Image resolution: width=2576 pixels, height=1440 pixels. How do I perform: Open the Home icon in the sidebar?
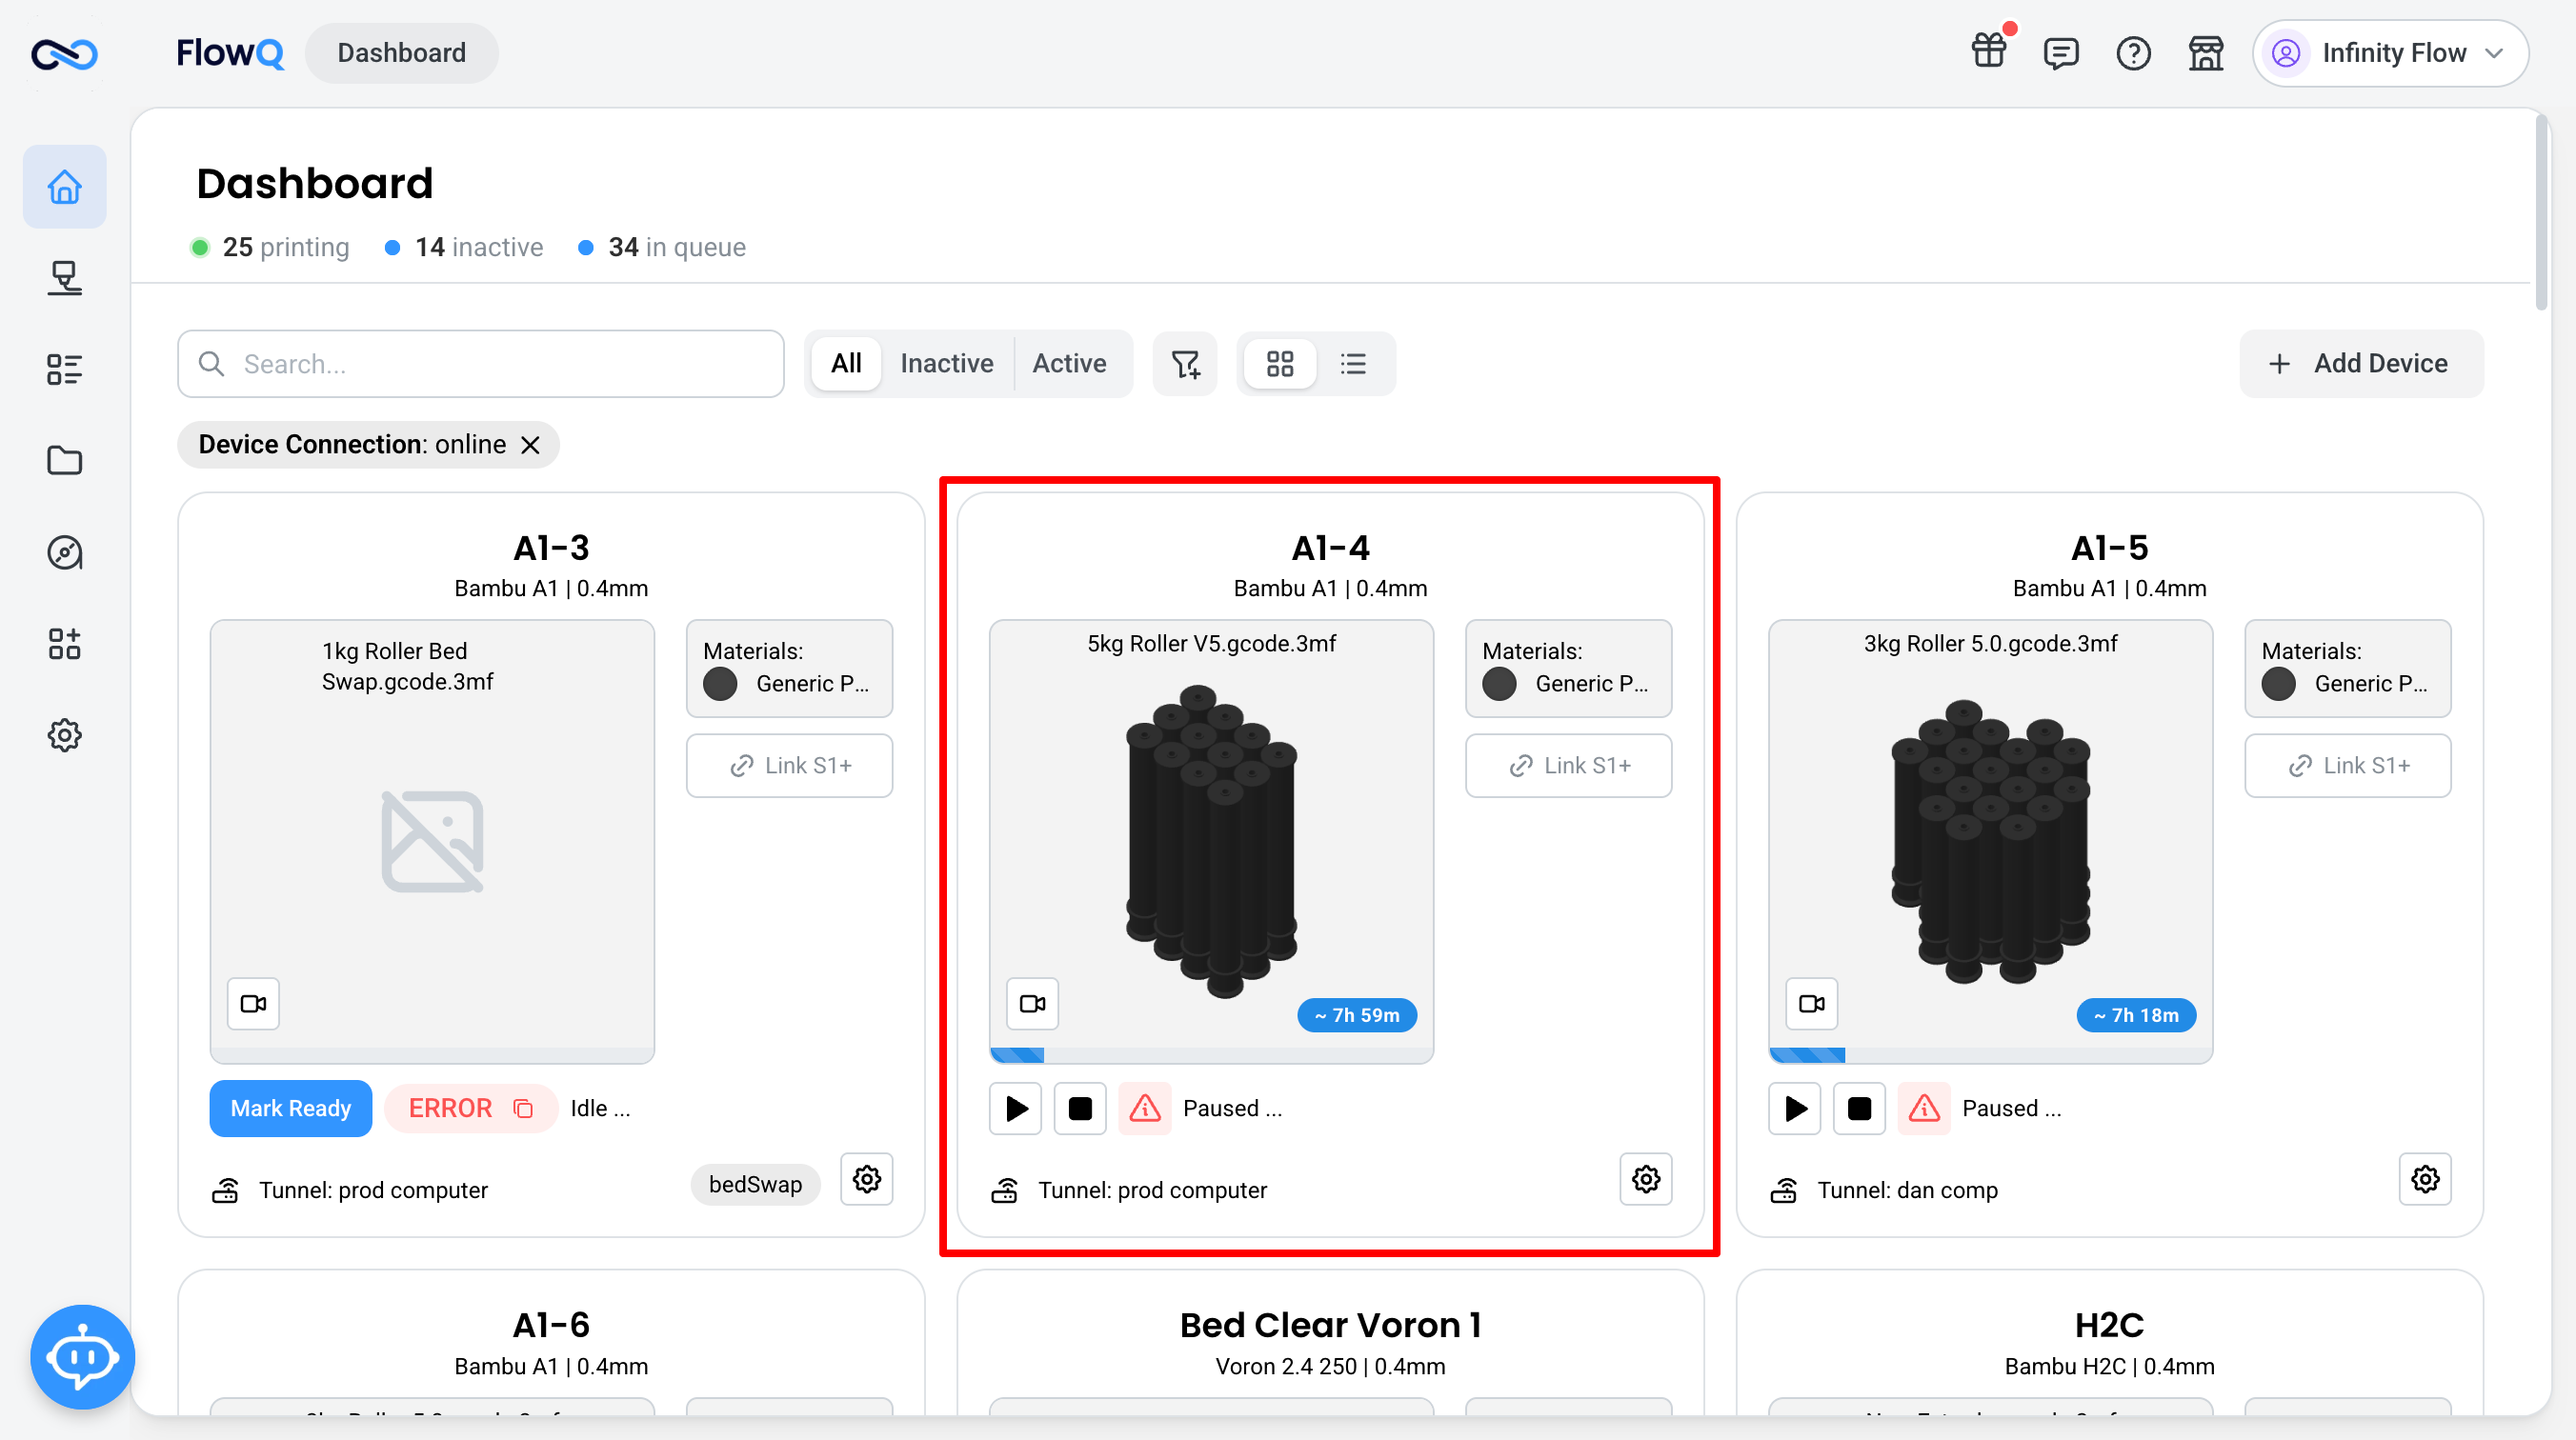coord(64,187)
